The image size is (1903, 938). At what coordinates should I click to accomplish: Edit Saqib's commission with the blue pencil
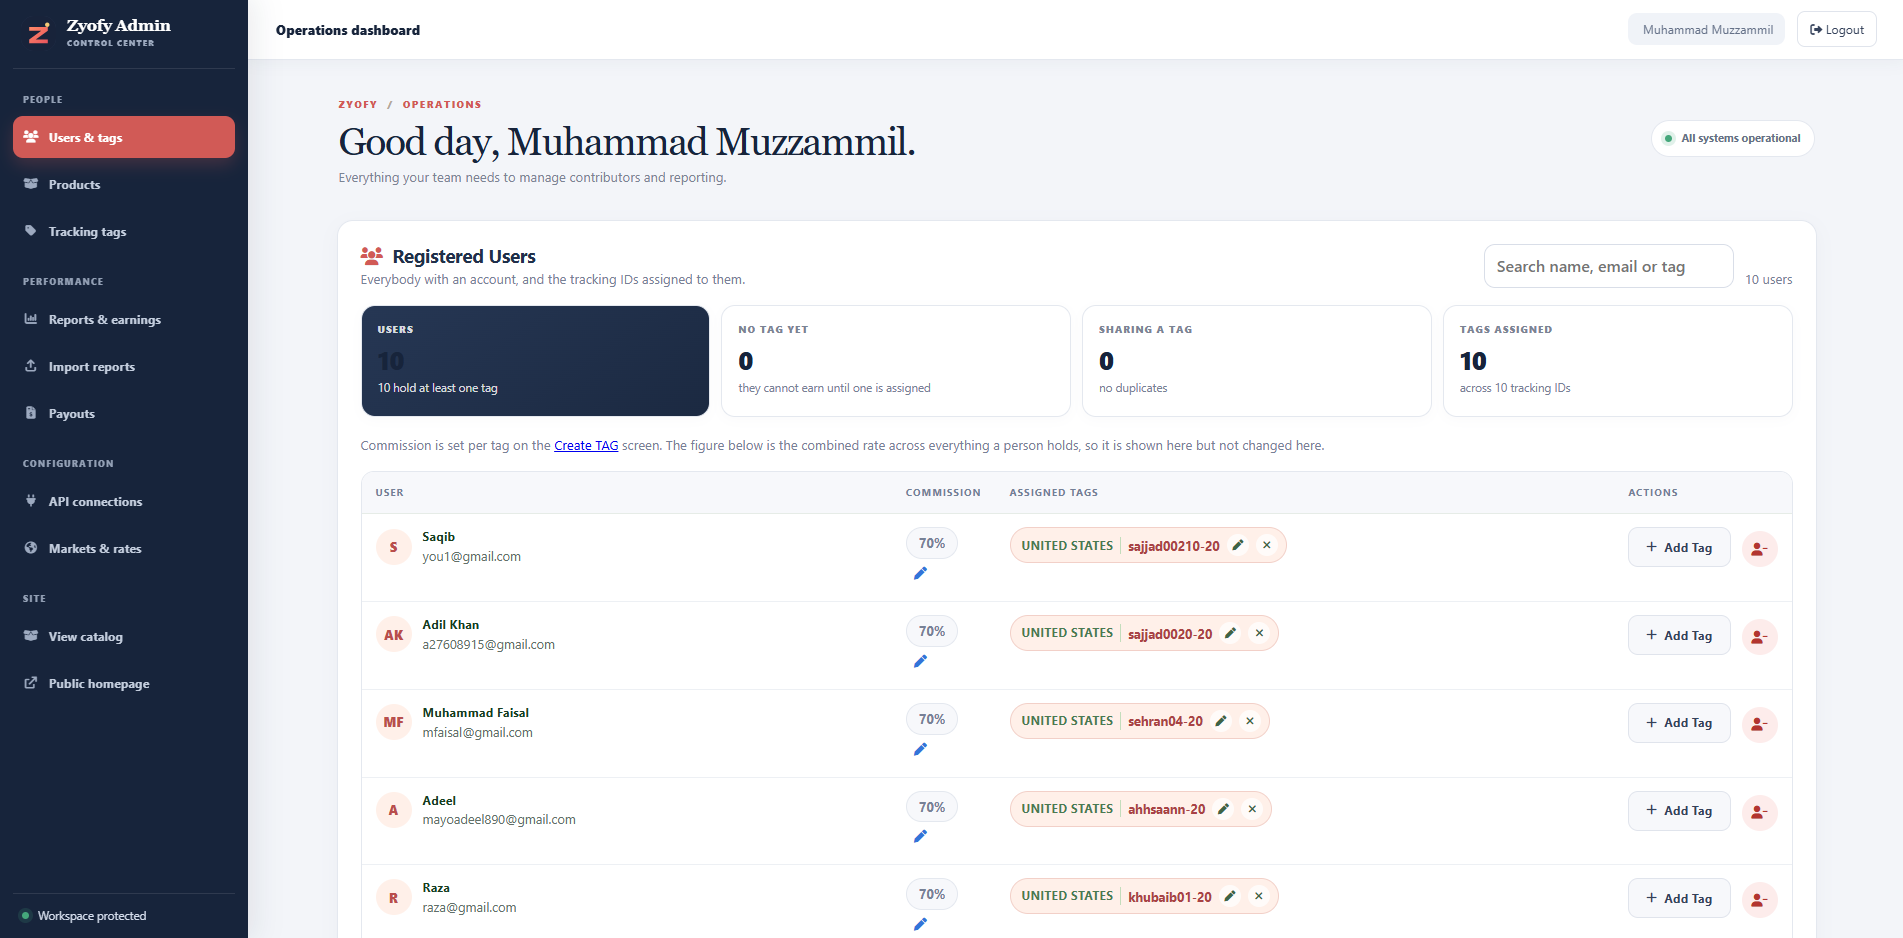coord(920,573)
